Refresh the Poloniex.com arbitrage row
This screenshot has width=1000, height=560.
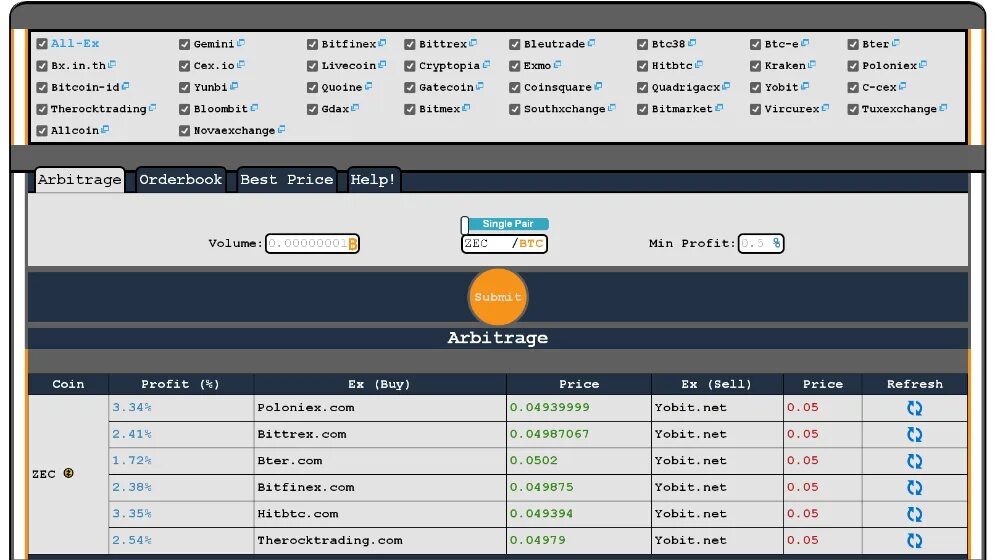[x=915, y=408]
